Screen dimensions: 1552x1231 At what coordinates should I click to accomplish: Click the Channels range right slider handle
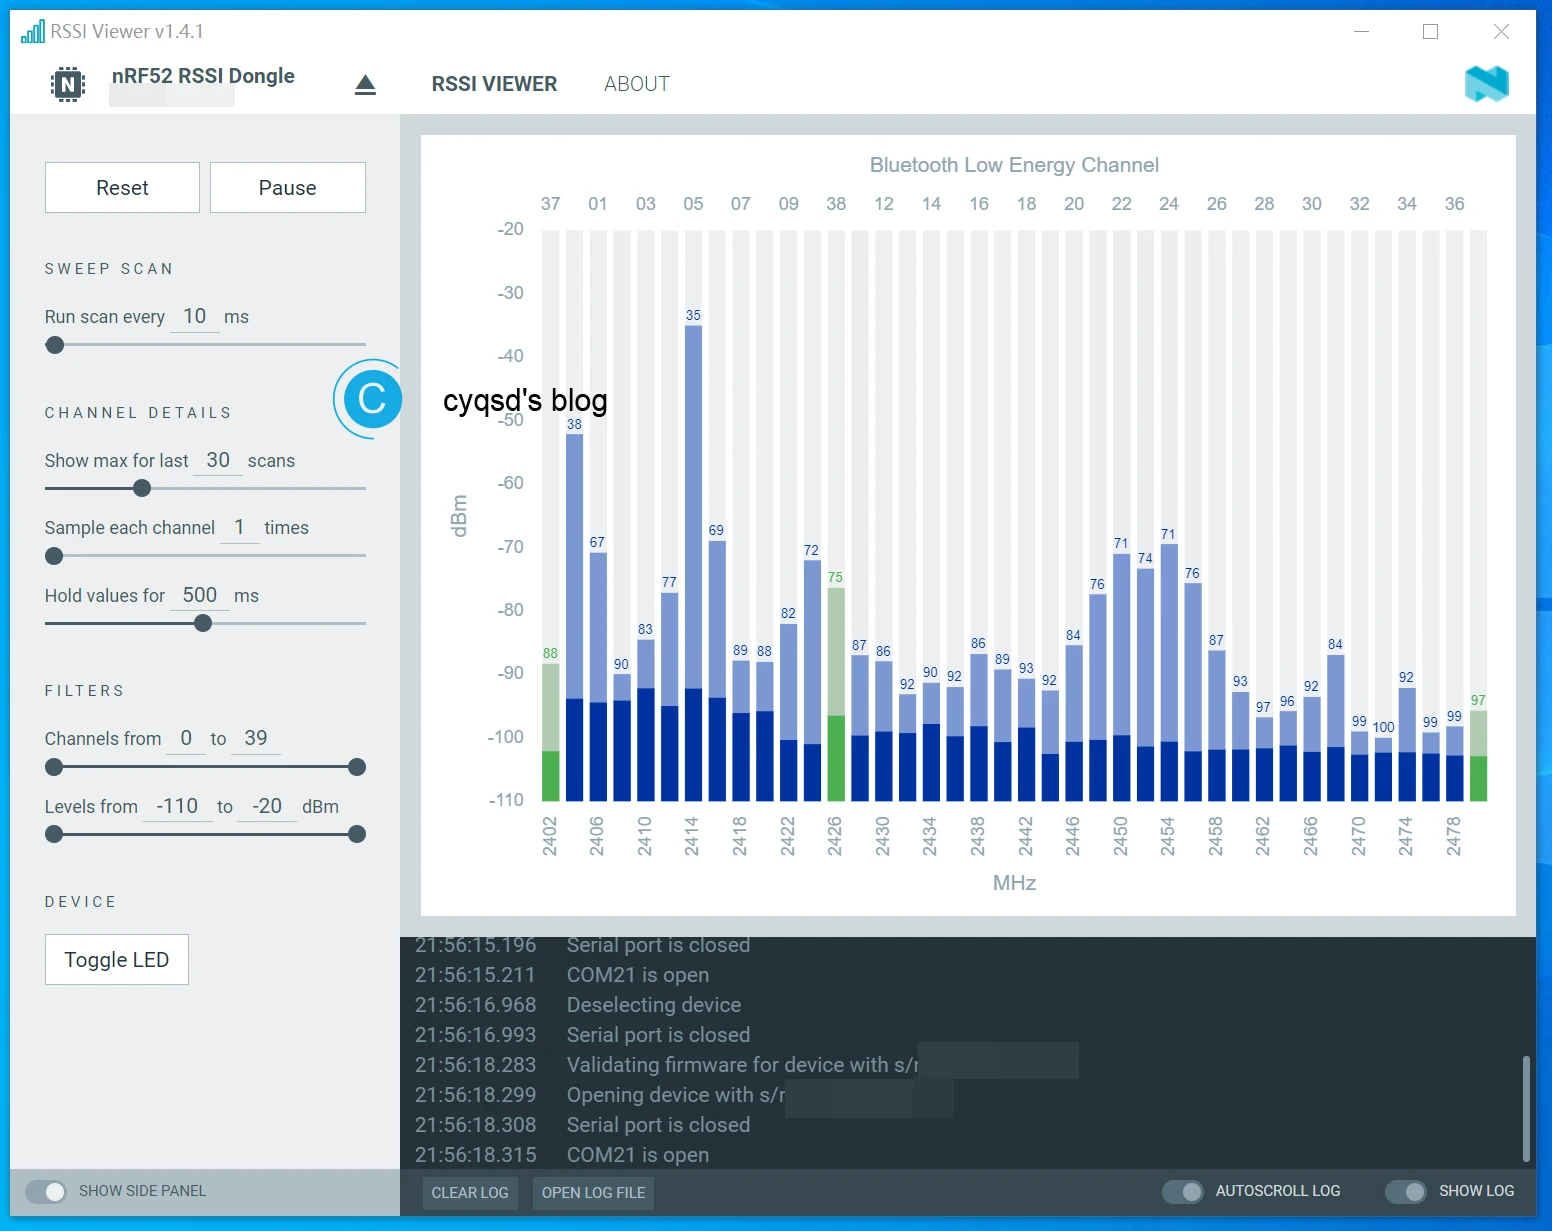[357, 767]
